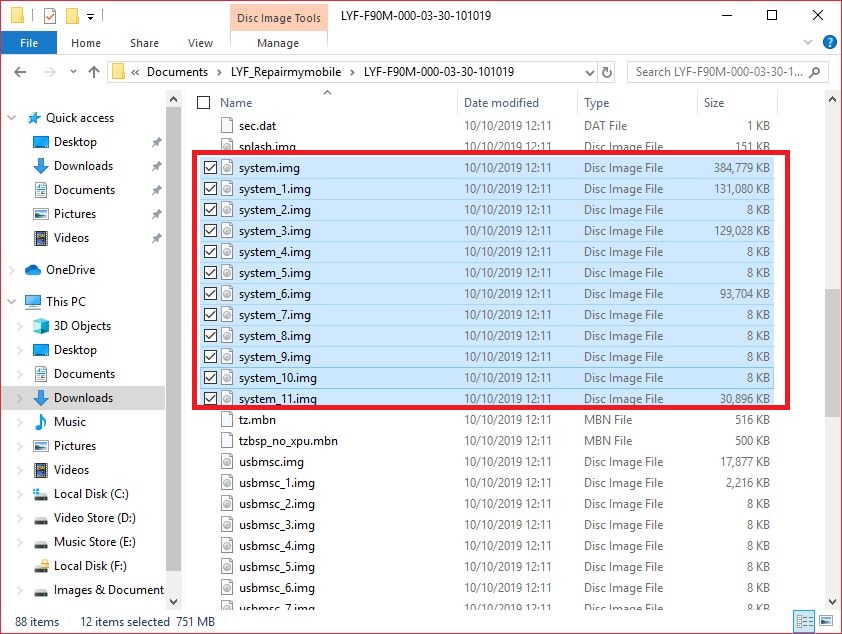Viewport: 842px width, 634px height.
Task: Open the recent locations dropdown arrow
Action: (73, 72)
